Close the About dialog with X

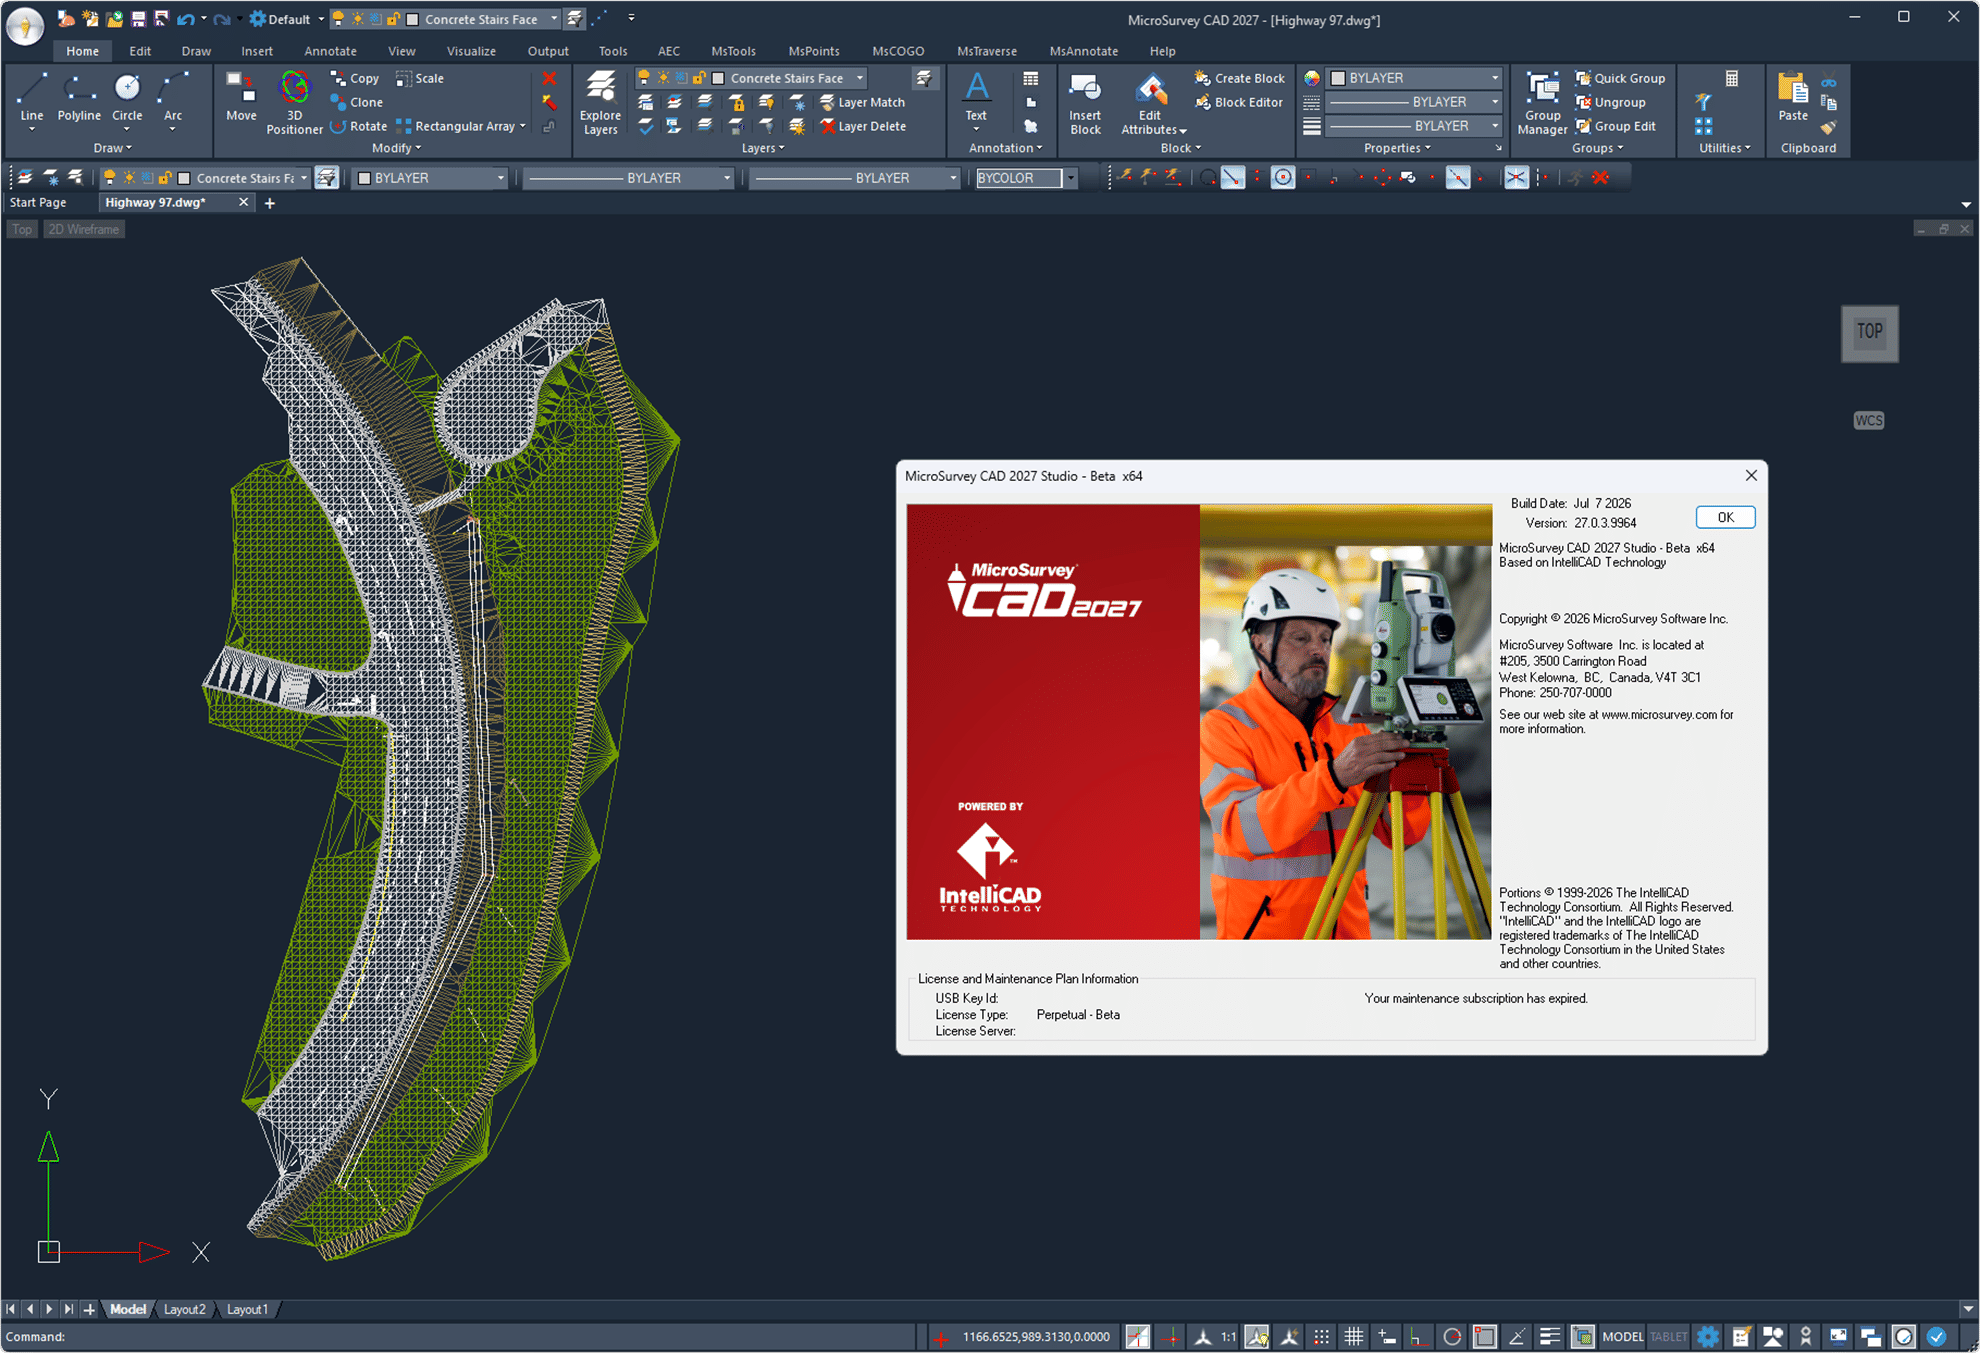(x=1751, y=476)
